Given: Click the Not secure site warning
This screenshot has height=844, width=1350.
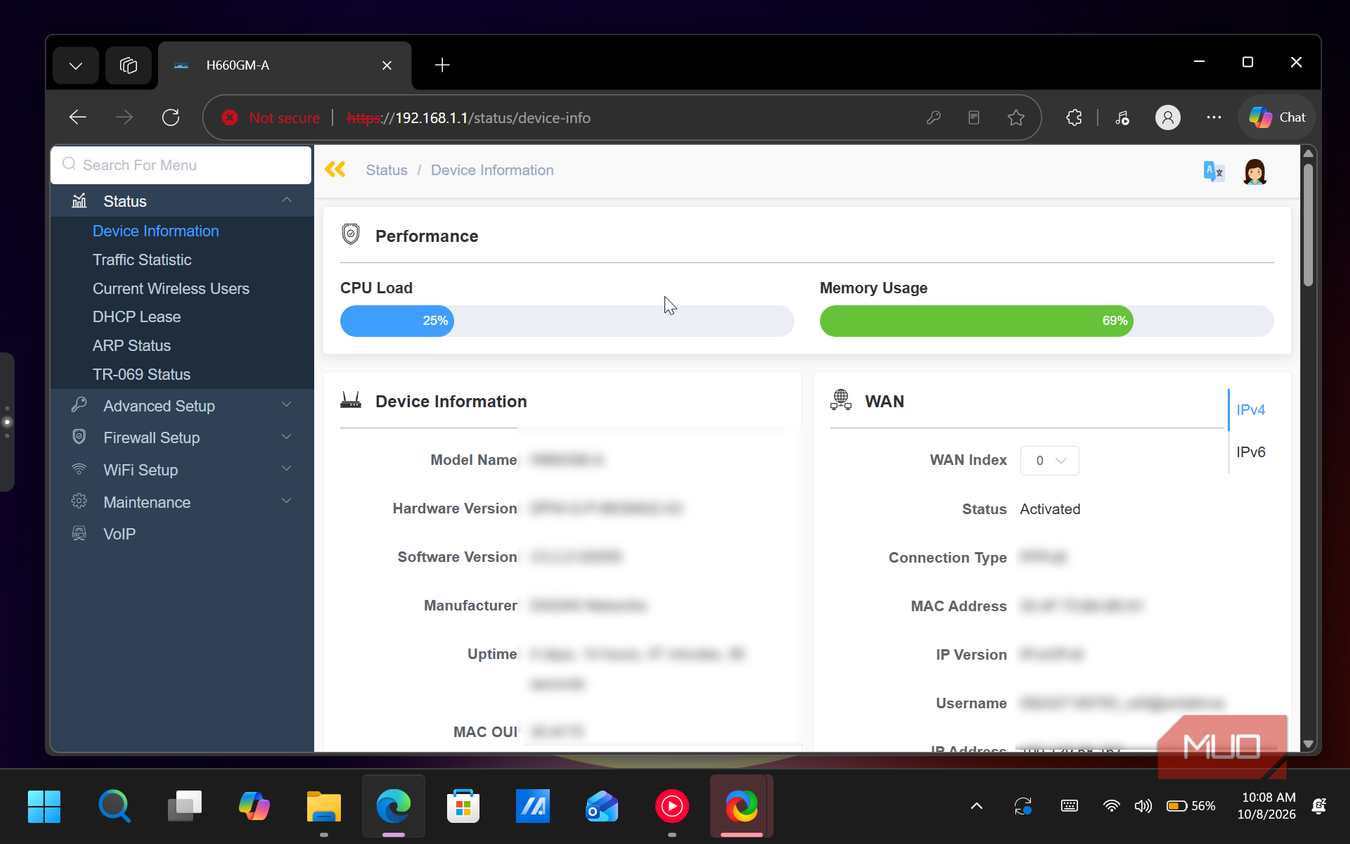Looking at the screenshot, I should [271, 118].
